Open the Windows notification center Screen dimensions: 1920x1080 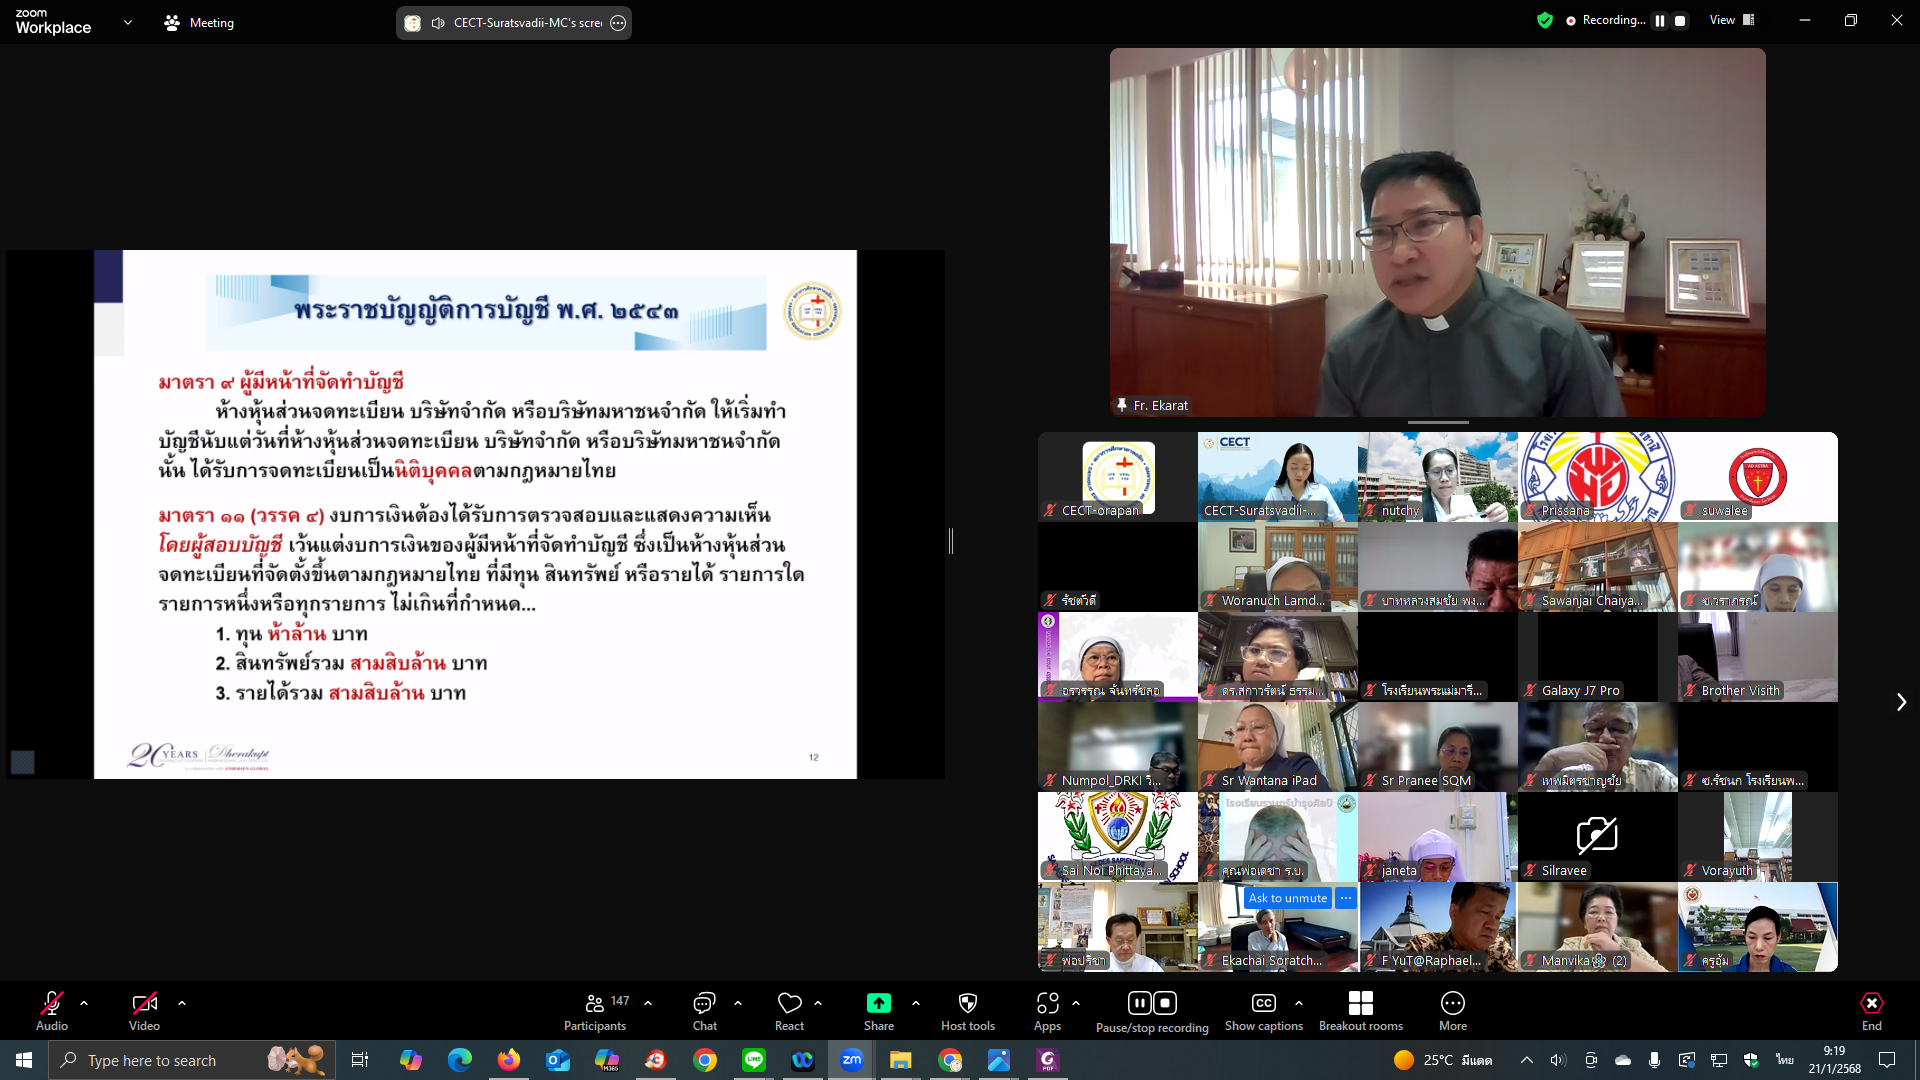click(x=1887, y=1060)
